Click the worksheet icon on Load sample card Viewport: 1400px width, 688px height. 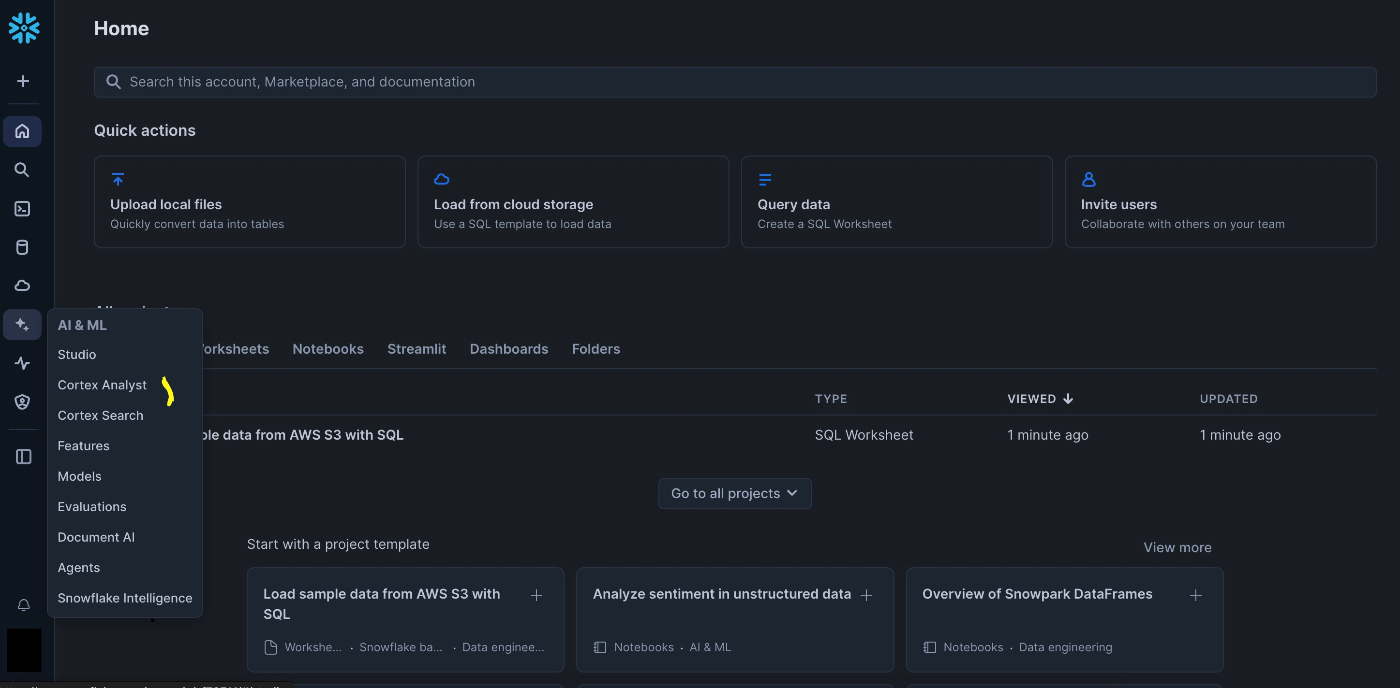click(270, 647)
